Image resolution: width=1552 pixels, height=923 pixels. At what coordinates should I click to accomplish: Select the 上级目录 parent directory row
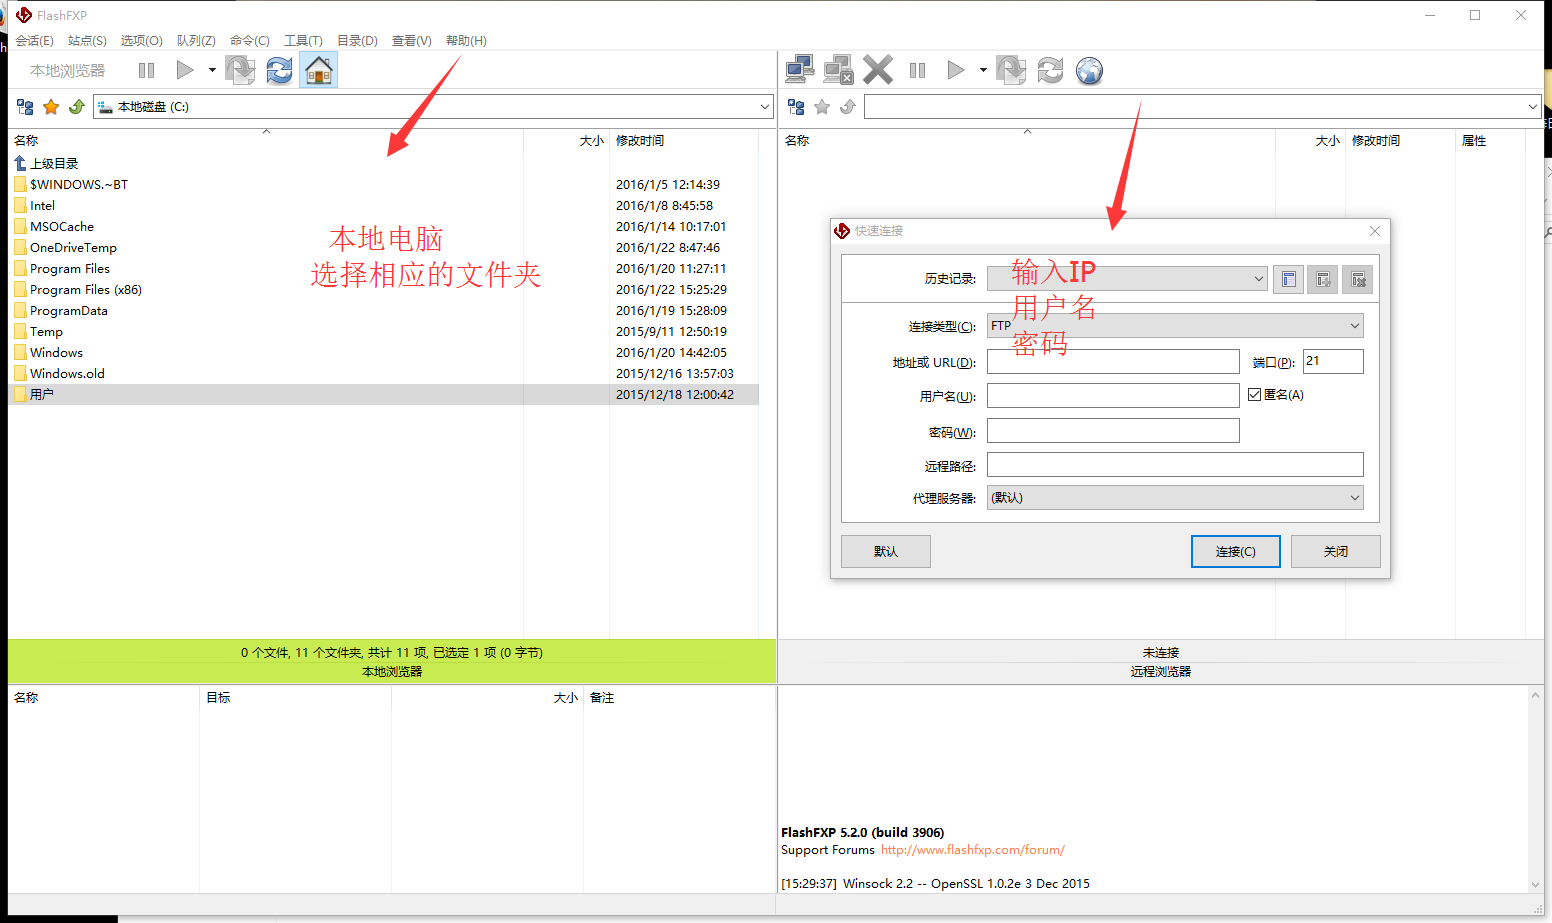(384, 163)
